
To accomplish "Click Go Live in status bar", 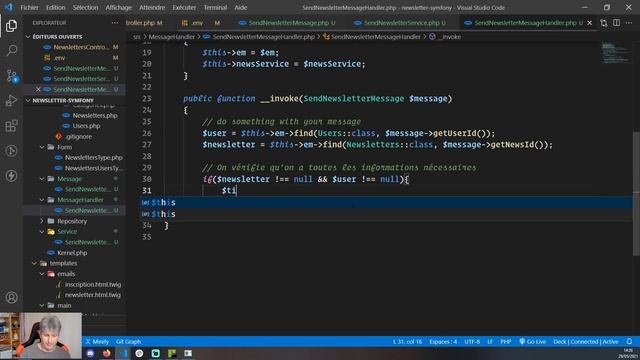I will click(532, 342).
